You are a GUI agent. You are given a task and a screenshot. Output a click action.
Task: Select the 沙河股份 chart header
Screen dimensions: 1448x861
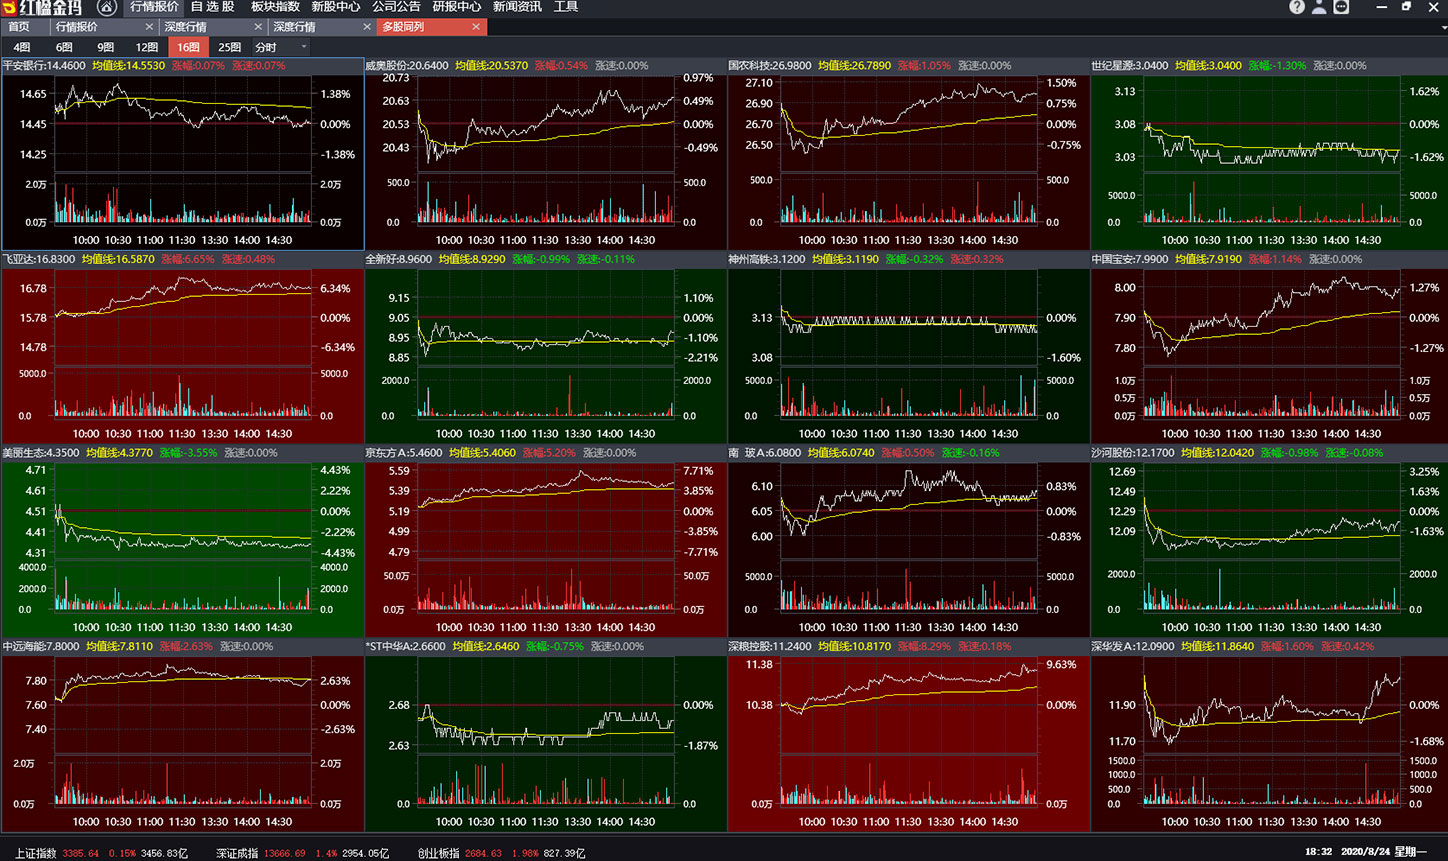(x=1269, y=452)
